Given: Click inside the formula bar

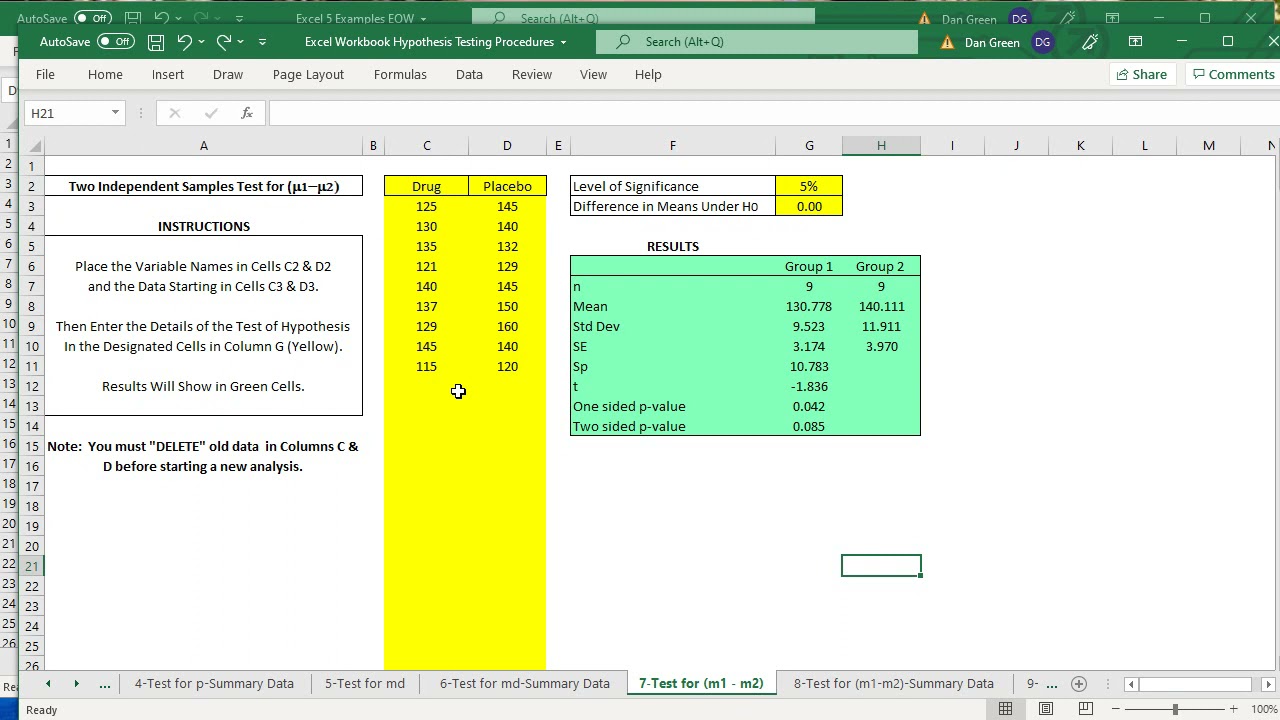Looking at the screenshot, I should click(772, 113).
